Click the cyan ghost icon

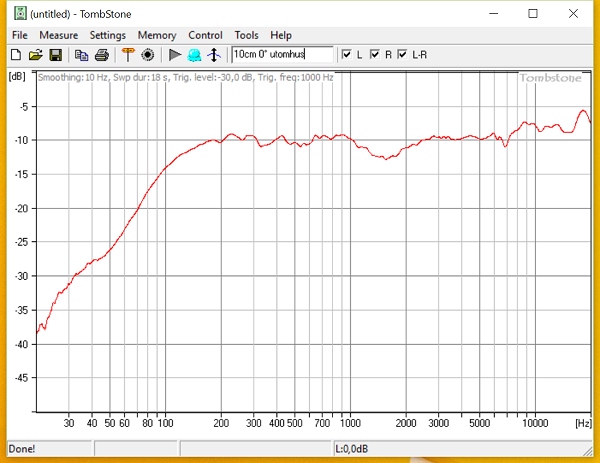pyautogui.click(x=194, y=55)
